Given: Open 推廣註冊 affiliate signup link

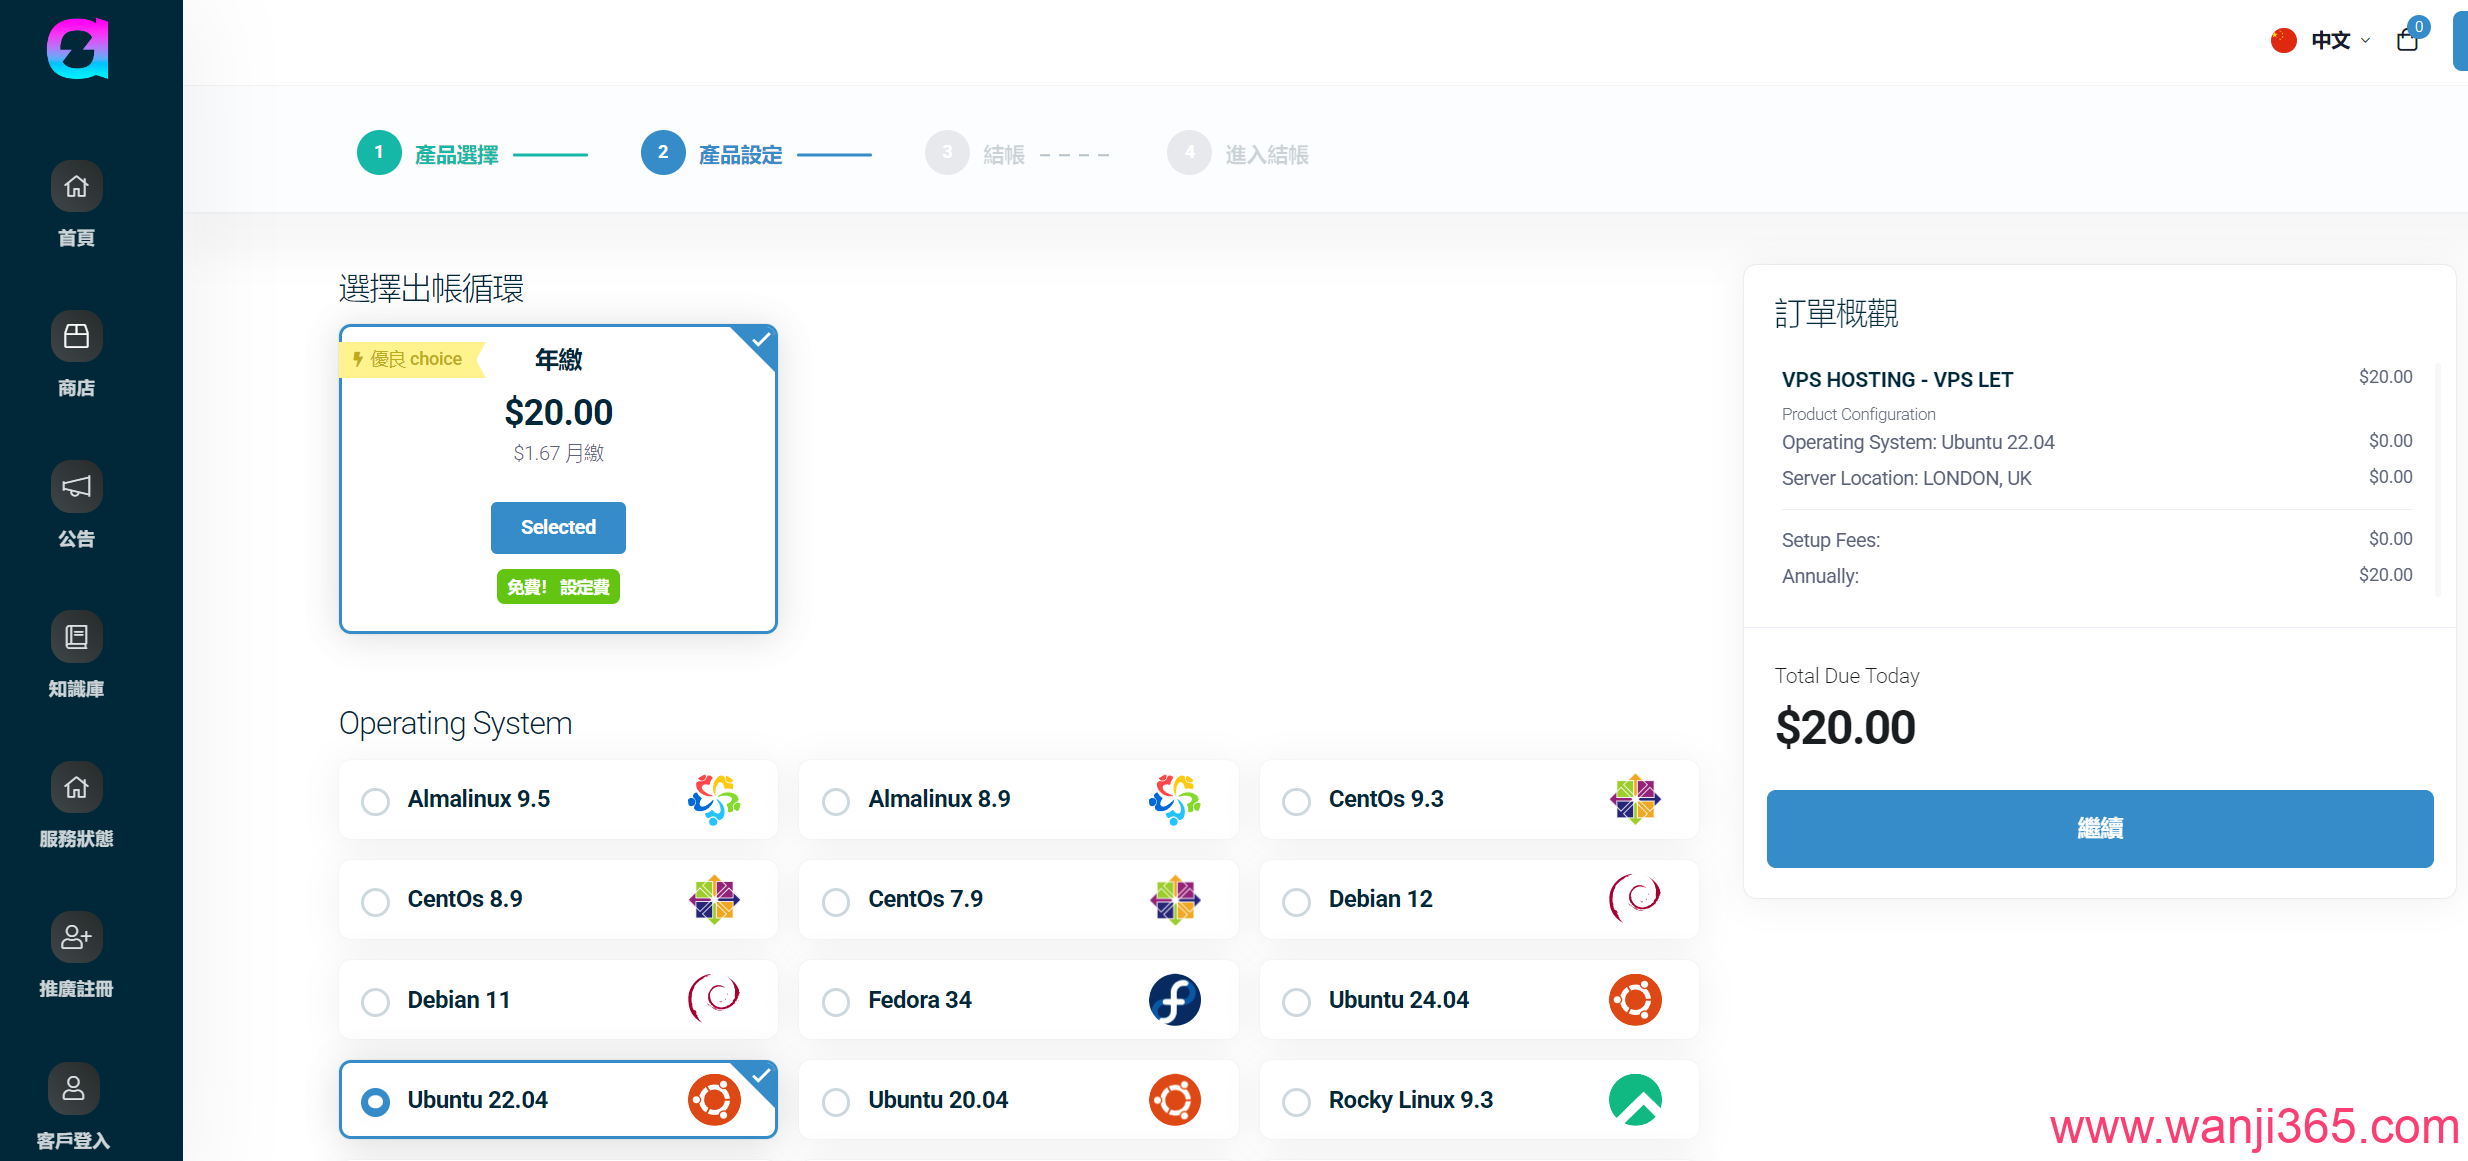Looking at the screenshot, I should click(x=76, y=988).
